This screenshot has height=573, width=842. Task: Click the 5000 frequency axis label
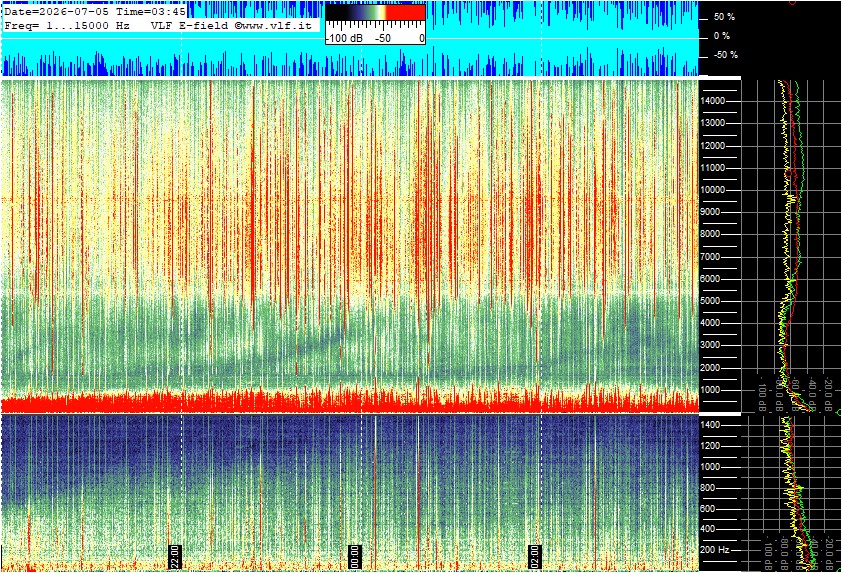710,301
